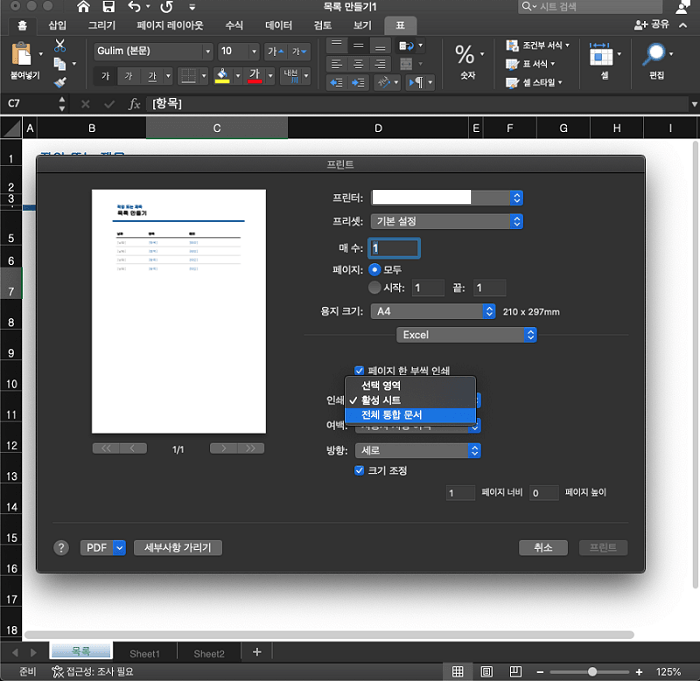Zoom in with the plus button

click(639, 671)
